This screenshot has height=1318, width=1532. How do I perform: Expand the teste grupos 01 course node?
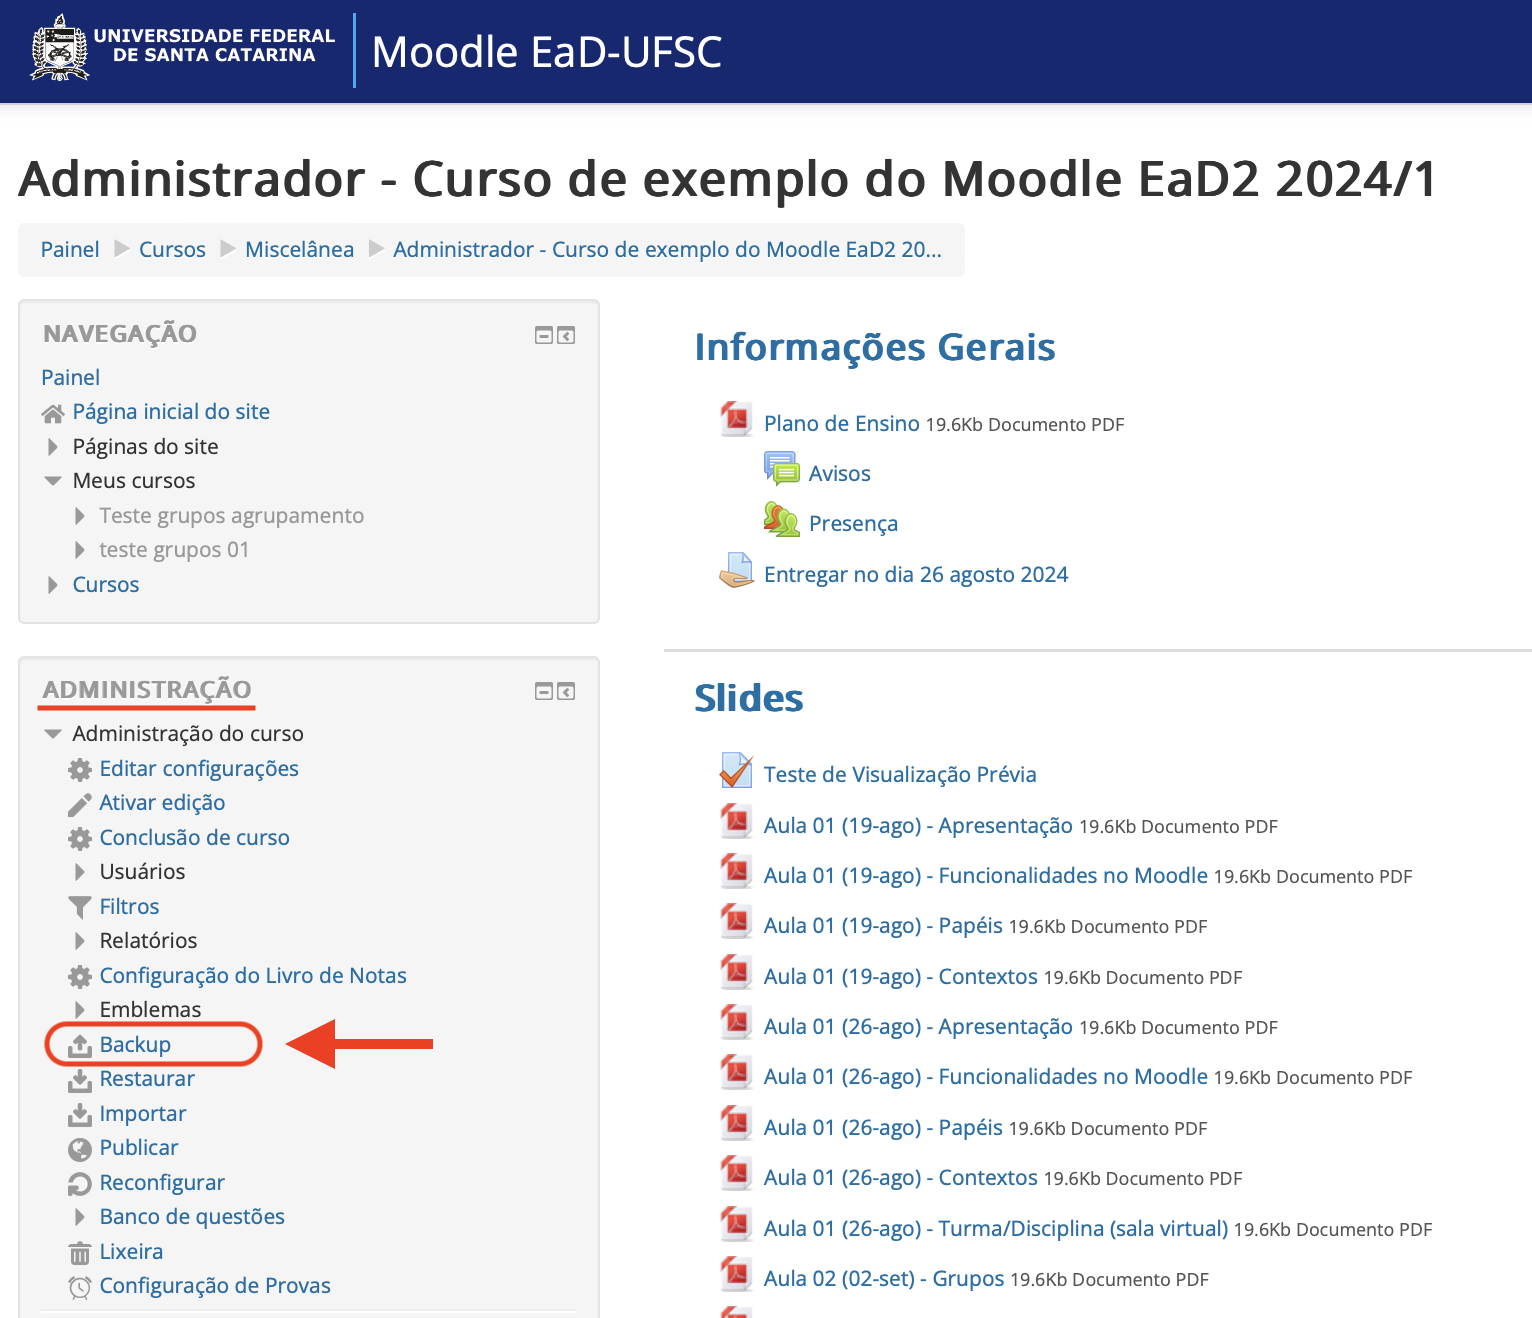[80, 550]
